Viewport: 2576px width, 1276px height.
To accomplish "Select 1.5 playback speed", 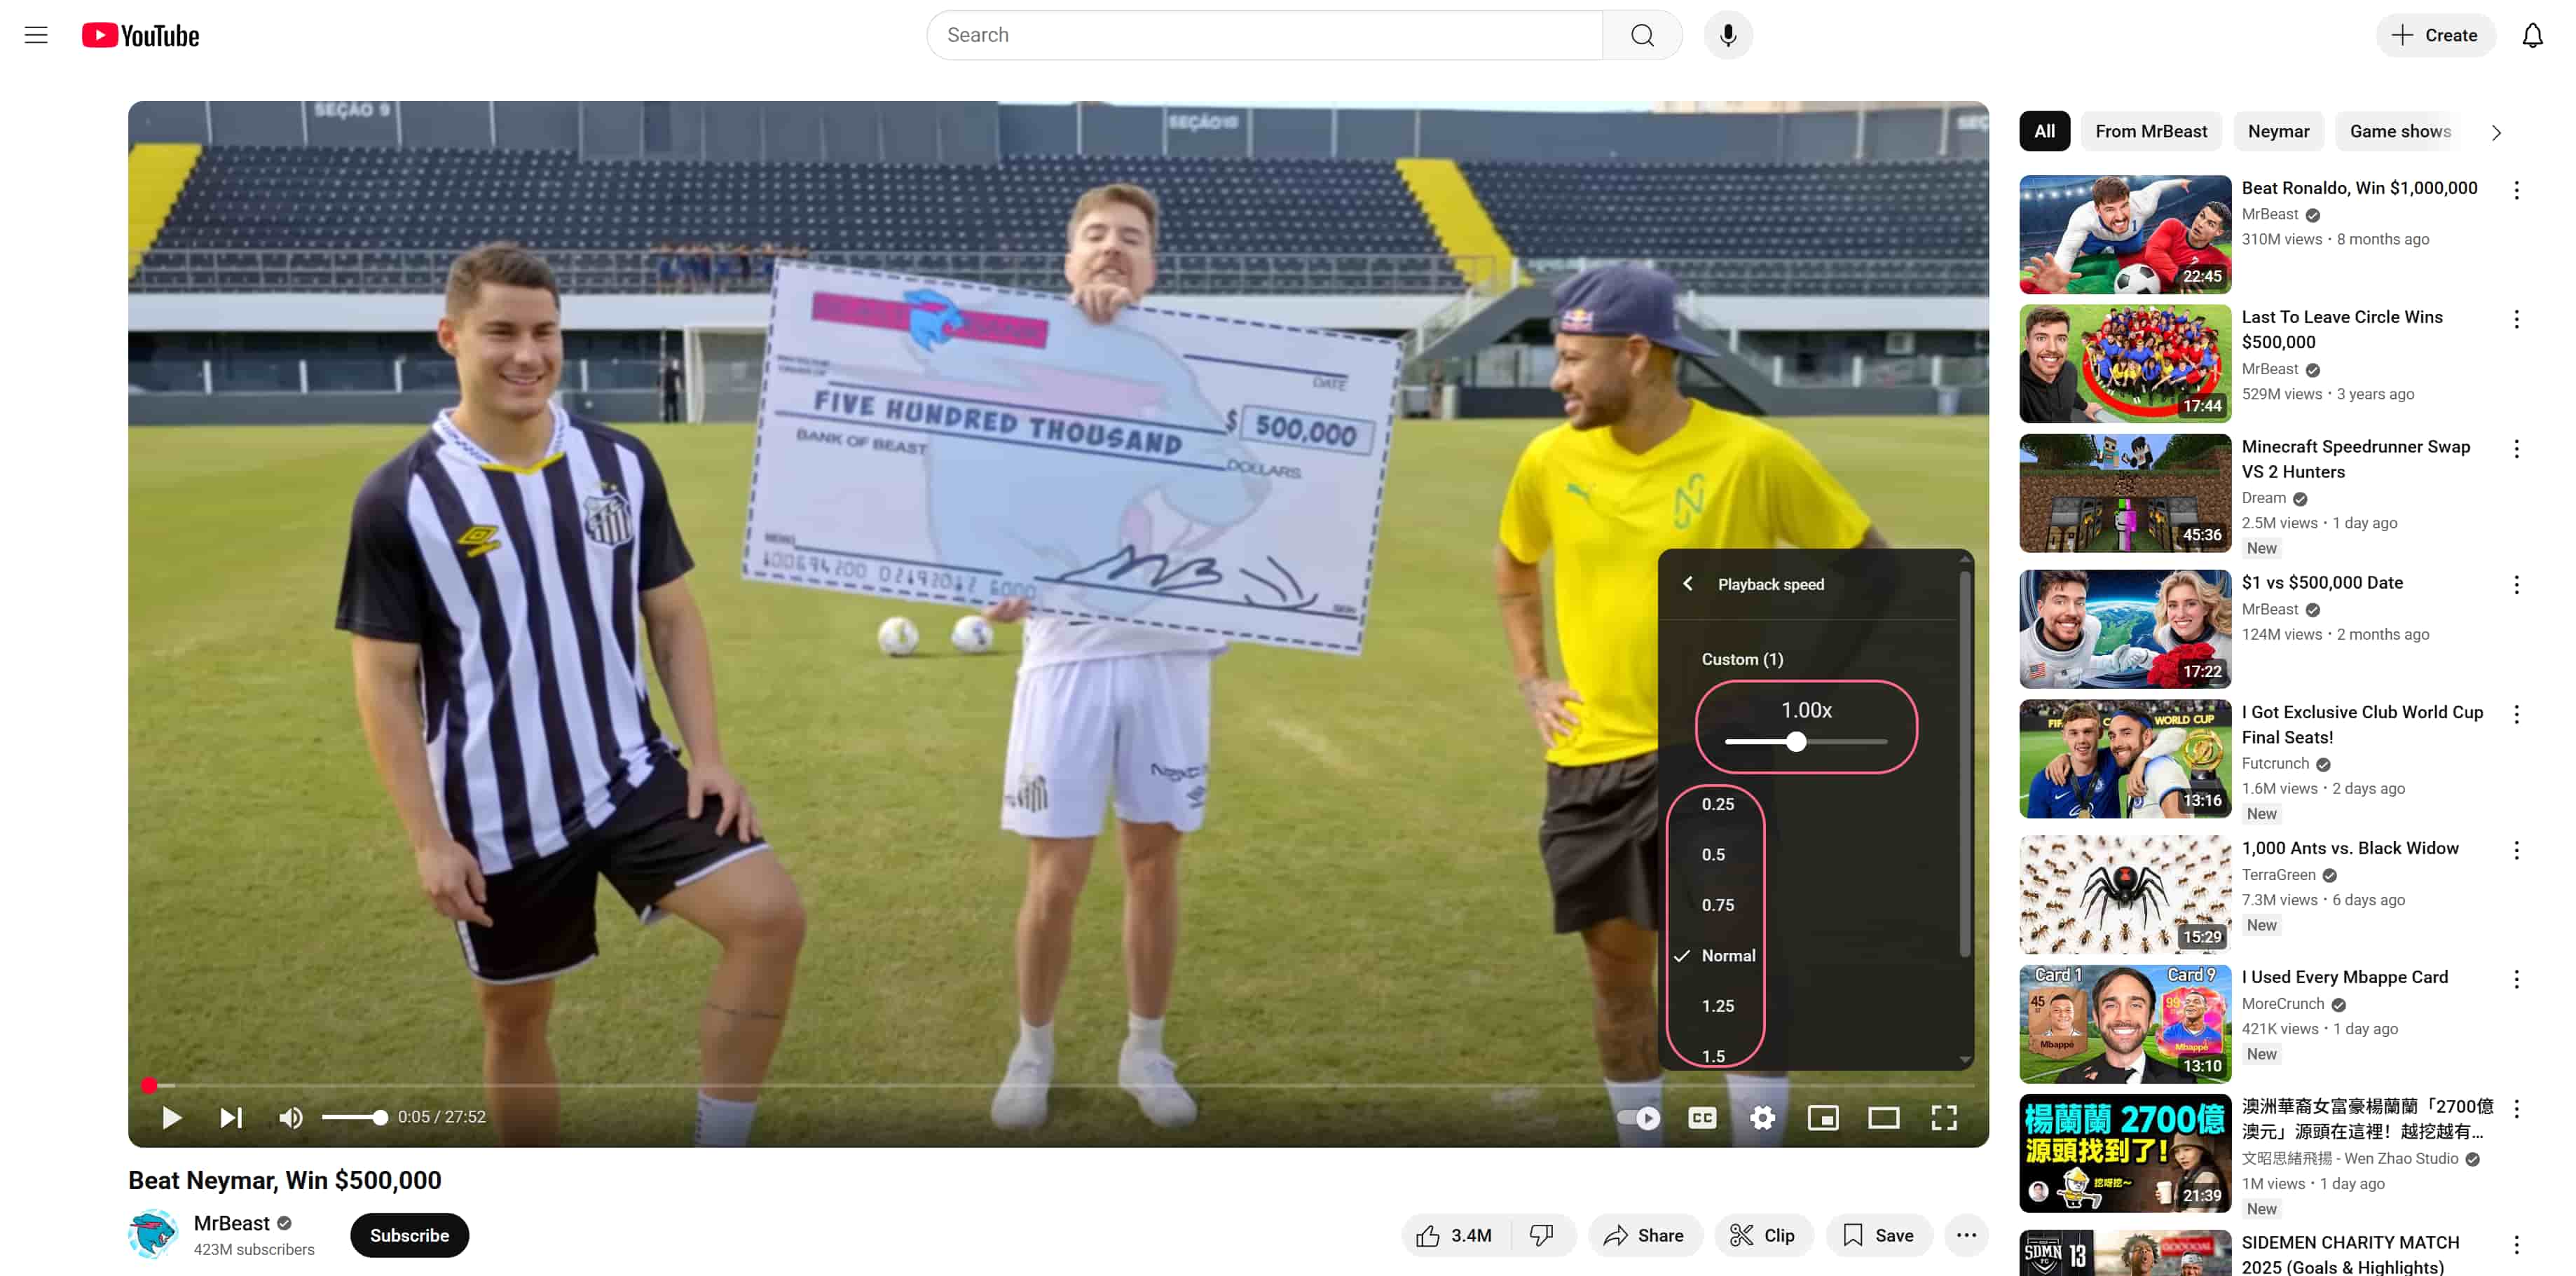I will coord(1714,1055).
